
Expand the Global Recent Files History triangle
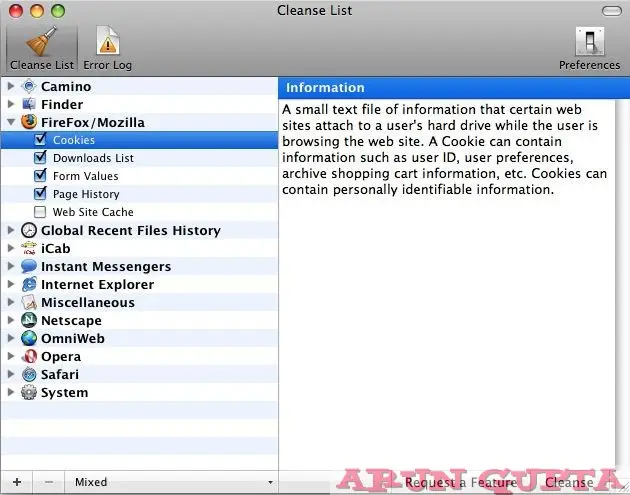11,230
